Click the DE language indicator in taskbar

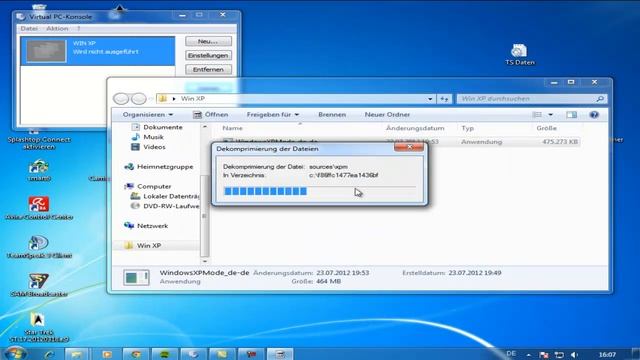point(511,354)
